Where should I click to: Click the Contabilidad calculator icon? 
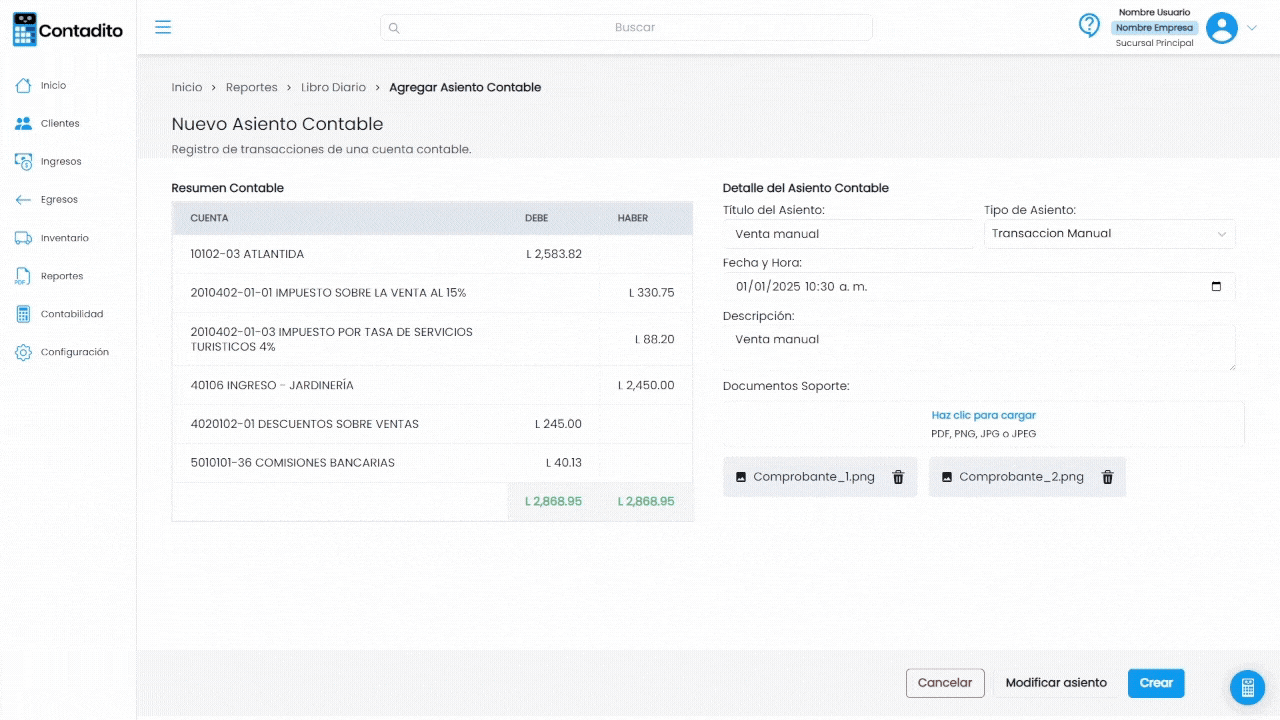tap(23, 314)
